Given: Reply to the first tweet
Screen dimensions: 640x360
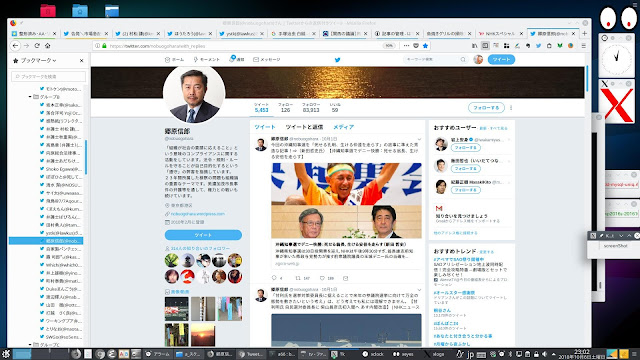Looking at the screenshot, I should (x=275, y=278).
